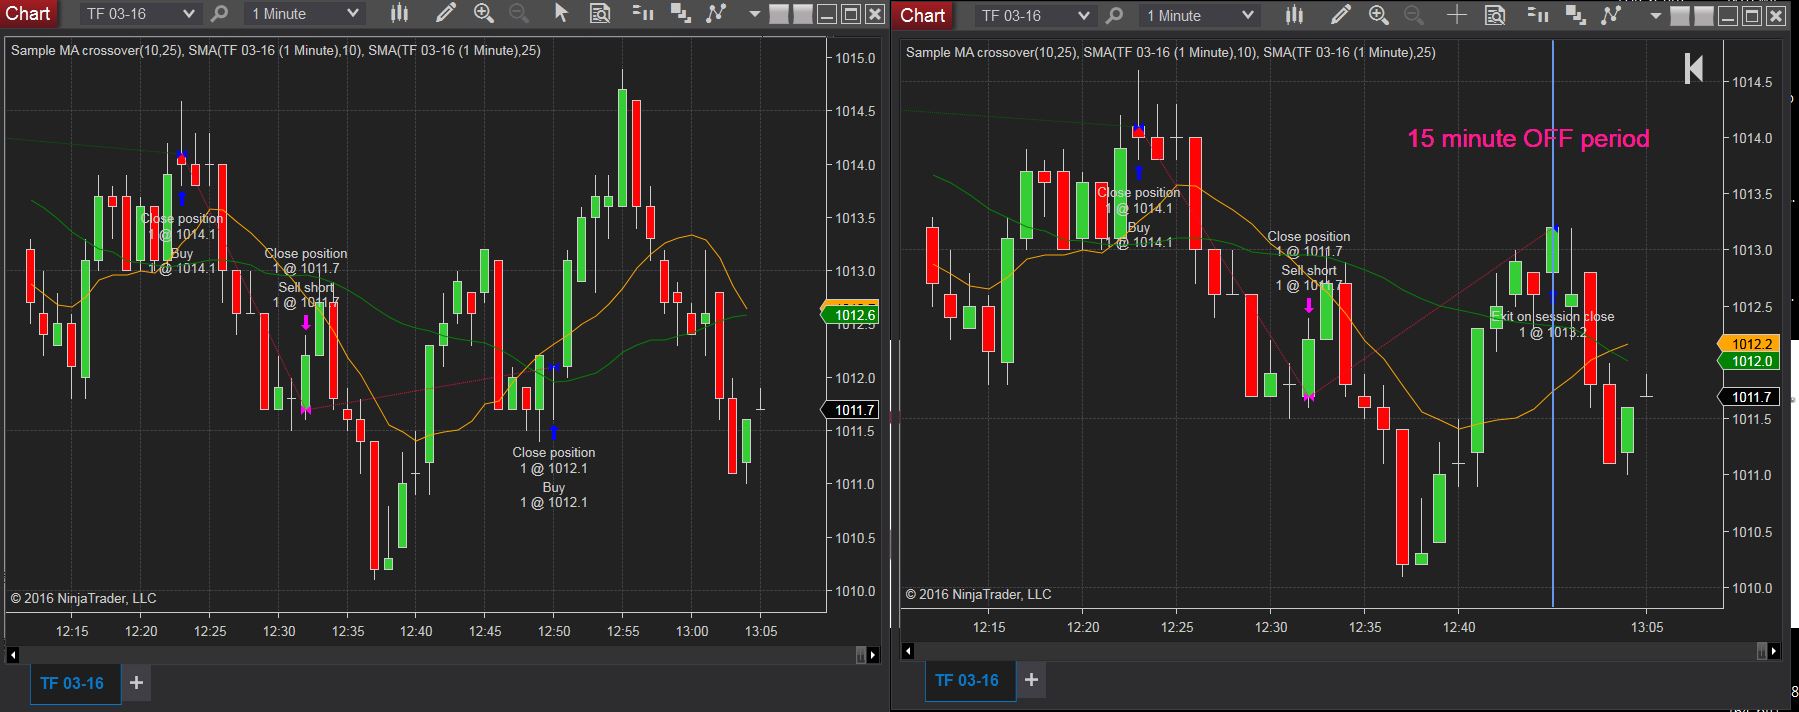Click '15 minute OFF period' text annotation
The image size is (1799, 712).
click(x=1528, y=139)
